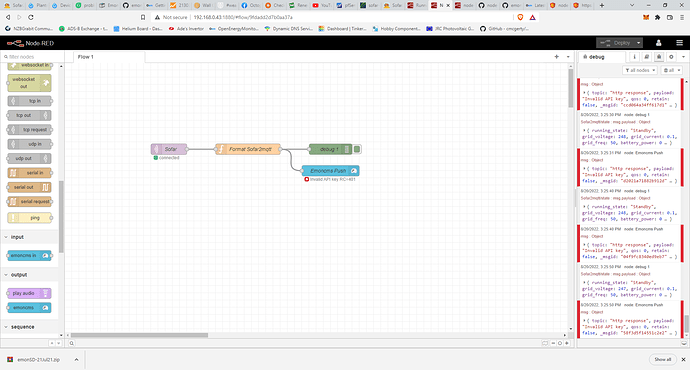Open the flow list dropdown arrow
This screenshot has height=370, width=690.
click(568, 57)
